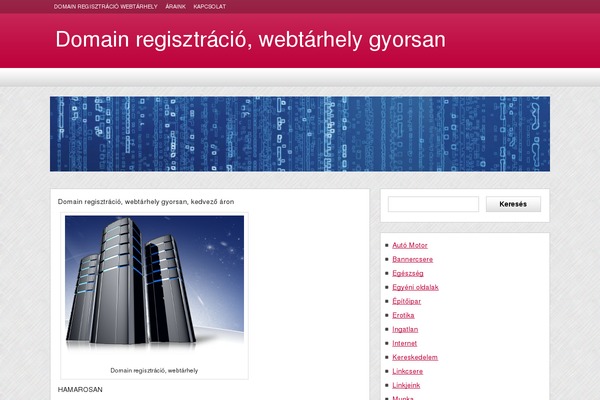Click the heading ending with kedvező áron
The image size is (600, 400).
coord(146,202)
